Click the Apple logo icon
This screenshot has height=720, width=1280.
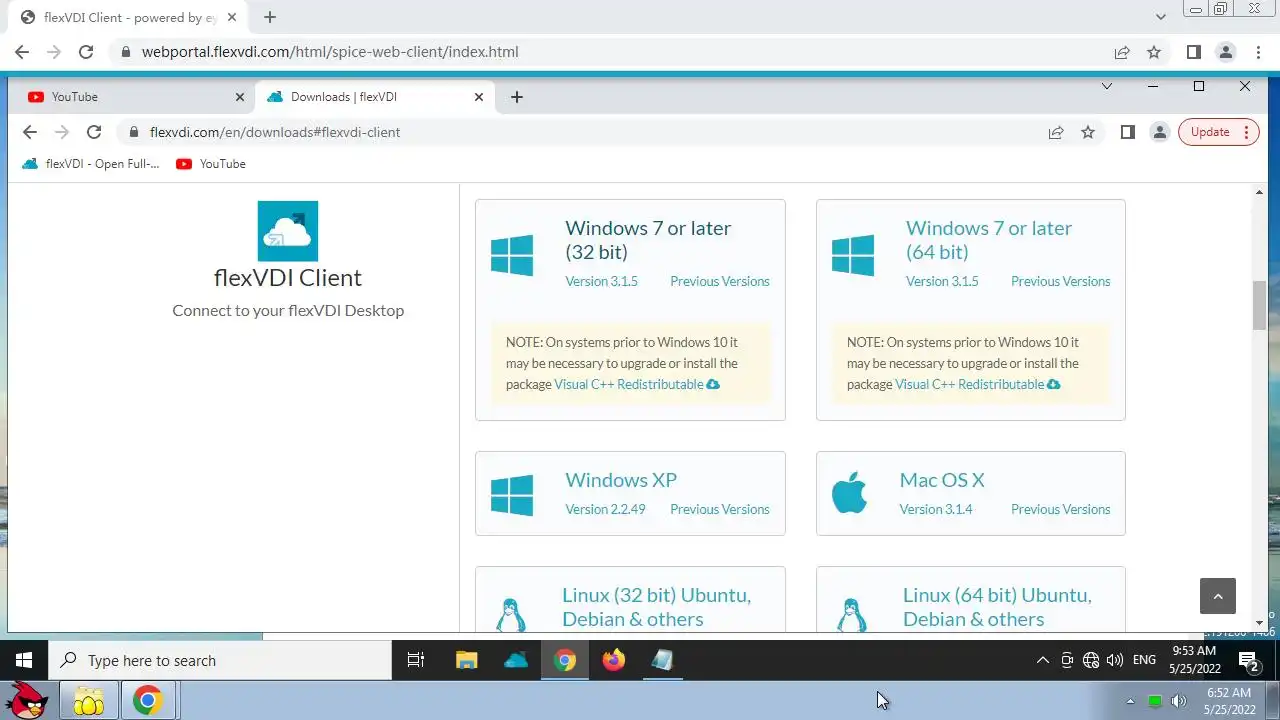850,494
